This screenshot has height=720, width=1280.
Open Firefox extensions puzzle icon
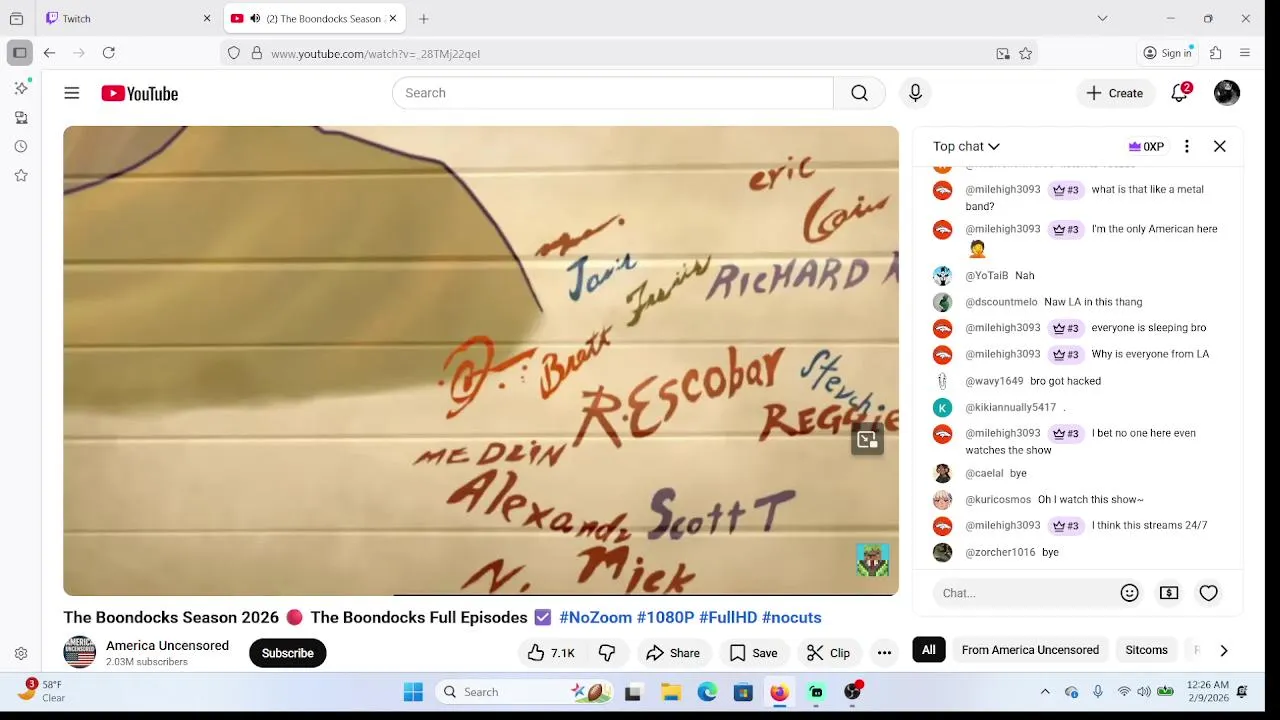pos(1216,53)
